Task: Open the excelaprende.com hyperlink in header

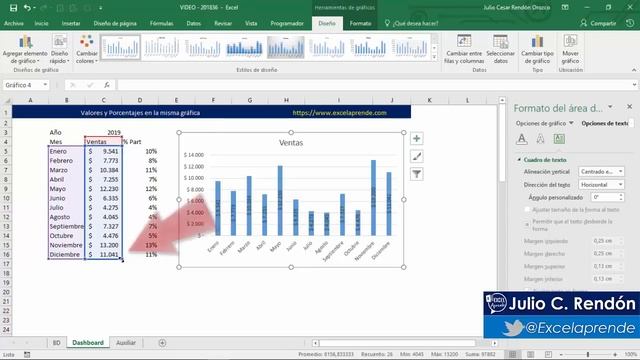Action: [340, 113]
